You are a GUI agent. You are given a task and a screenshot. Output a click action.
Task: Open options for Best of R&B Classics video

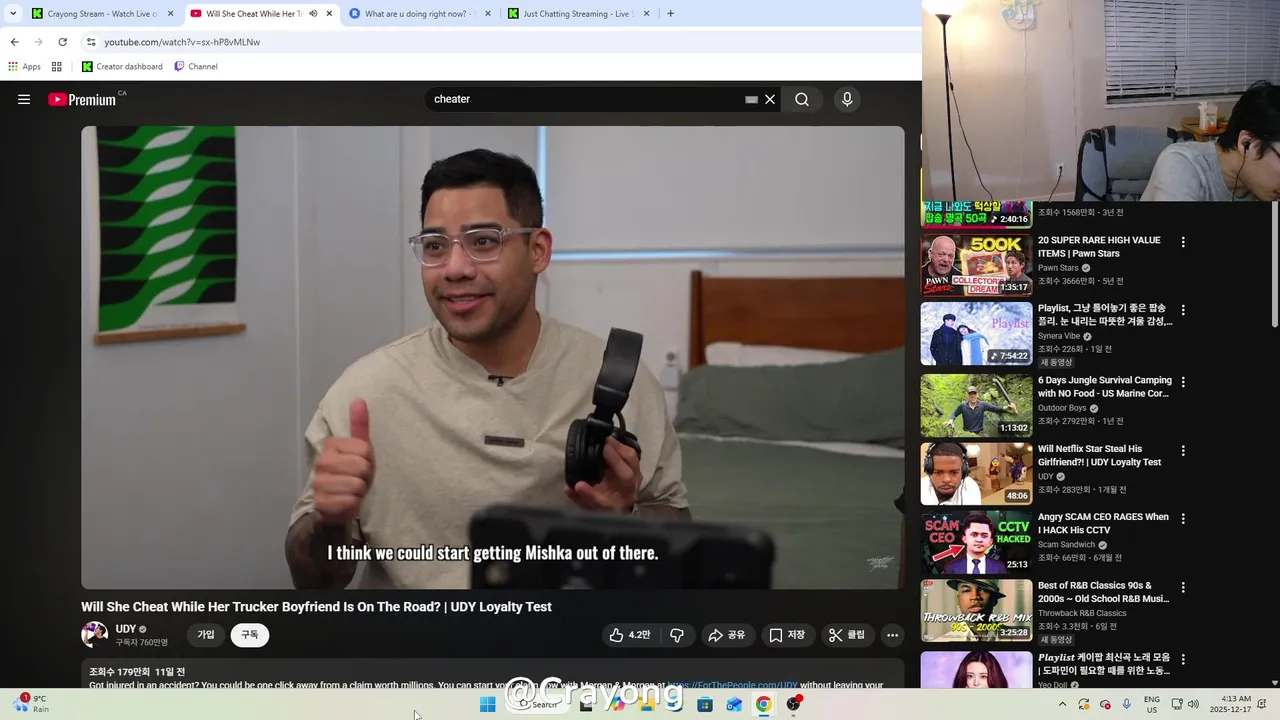click(x=1183, y=587)
